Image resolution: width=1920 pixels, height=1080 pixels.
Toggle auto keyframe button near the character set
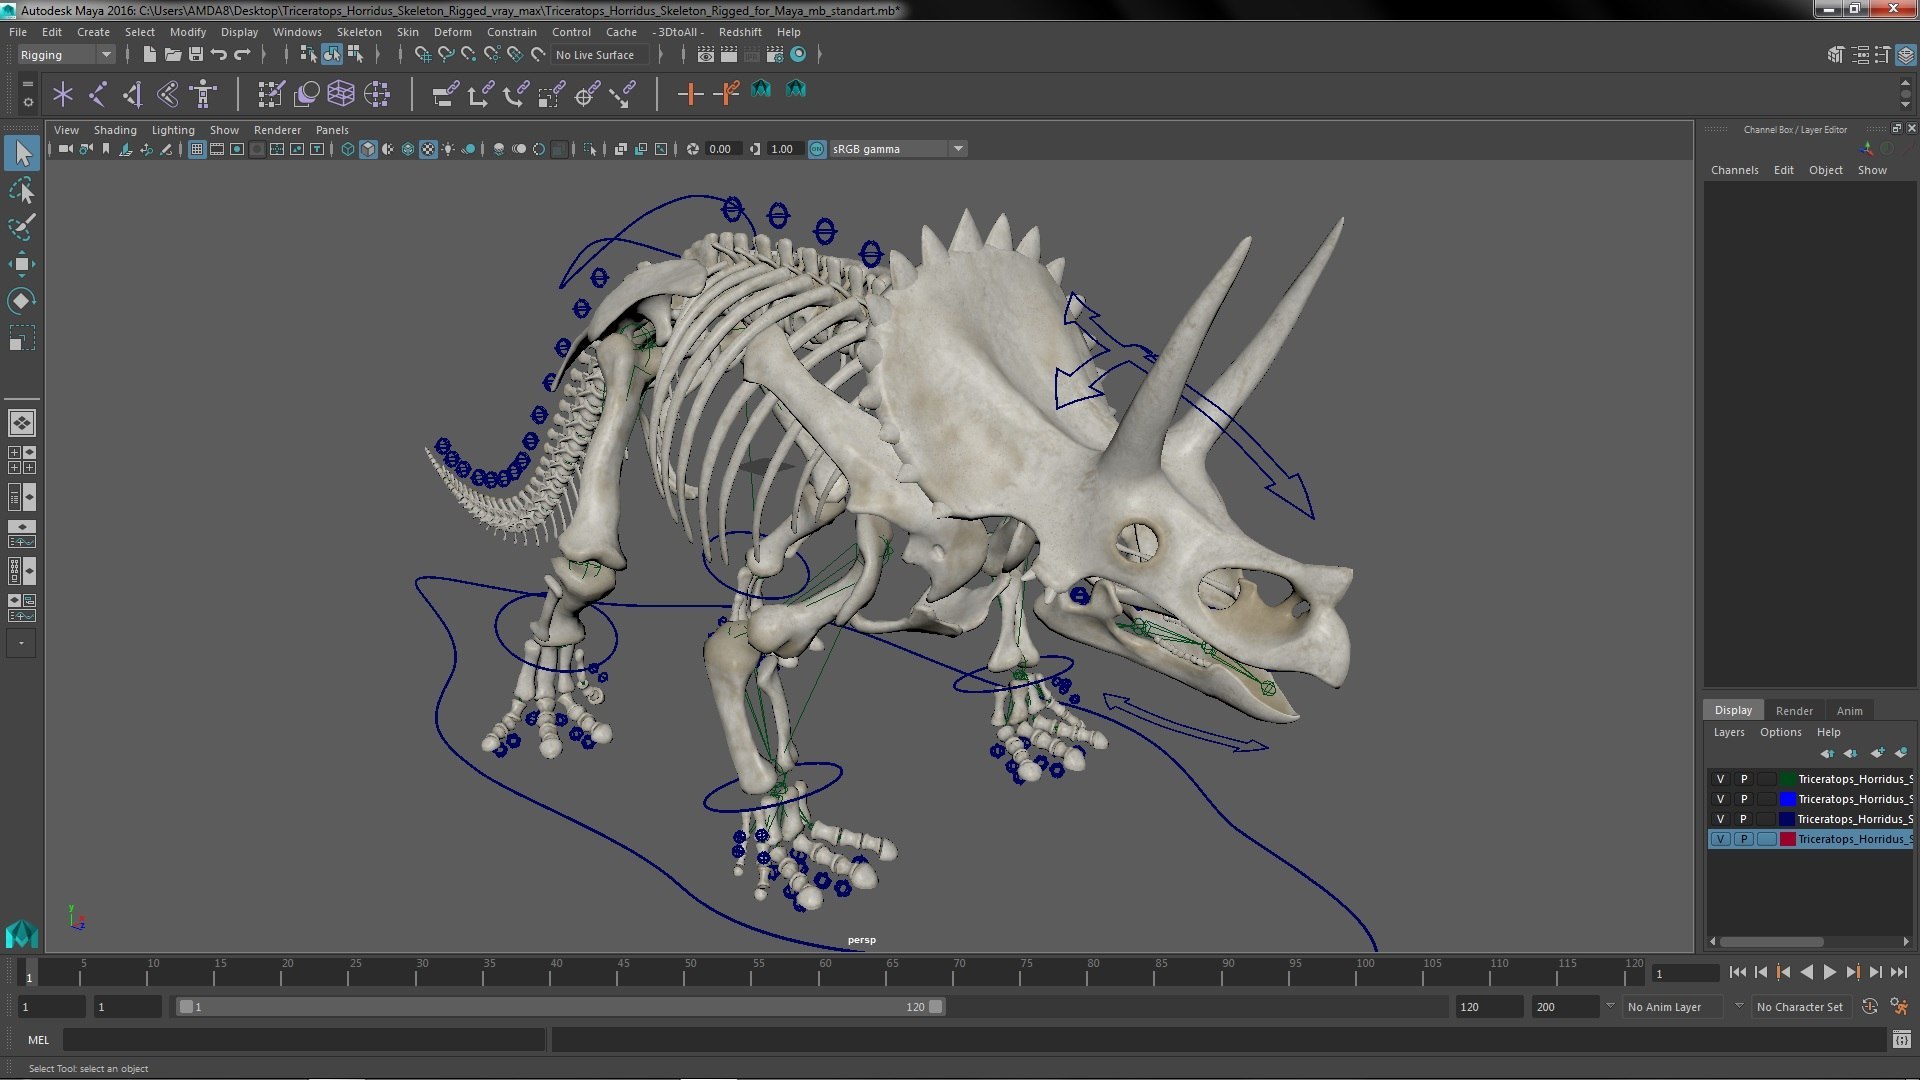[x=1869, y=1007]
